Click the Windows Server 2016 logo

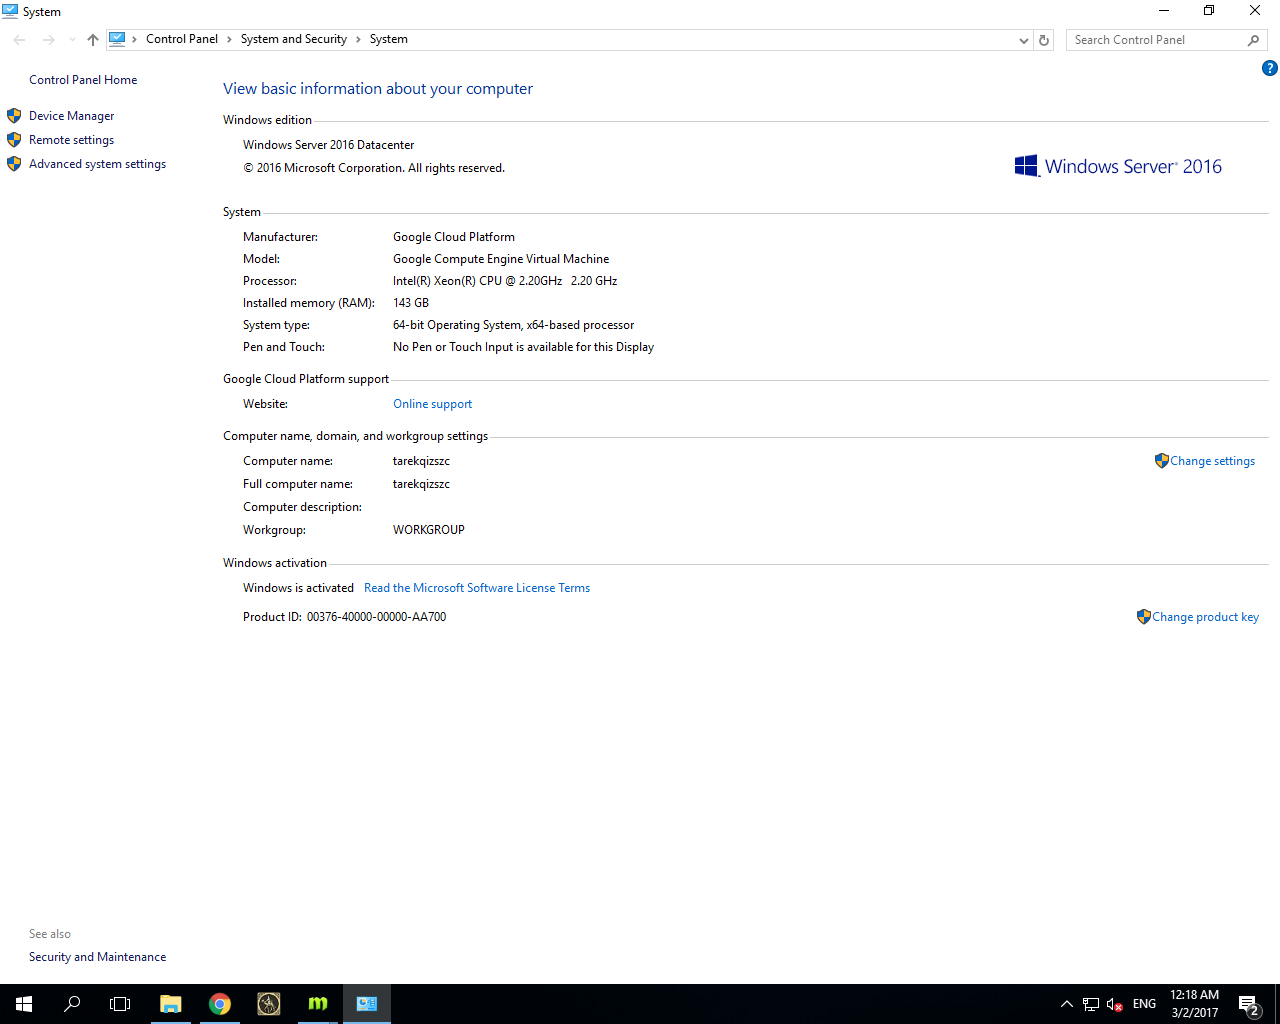point(1118,166)
